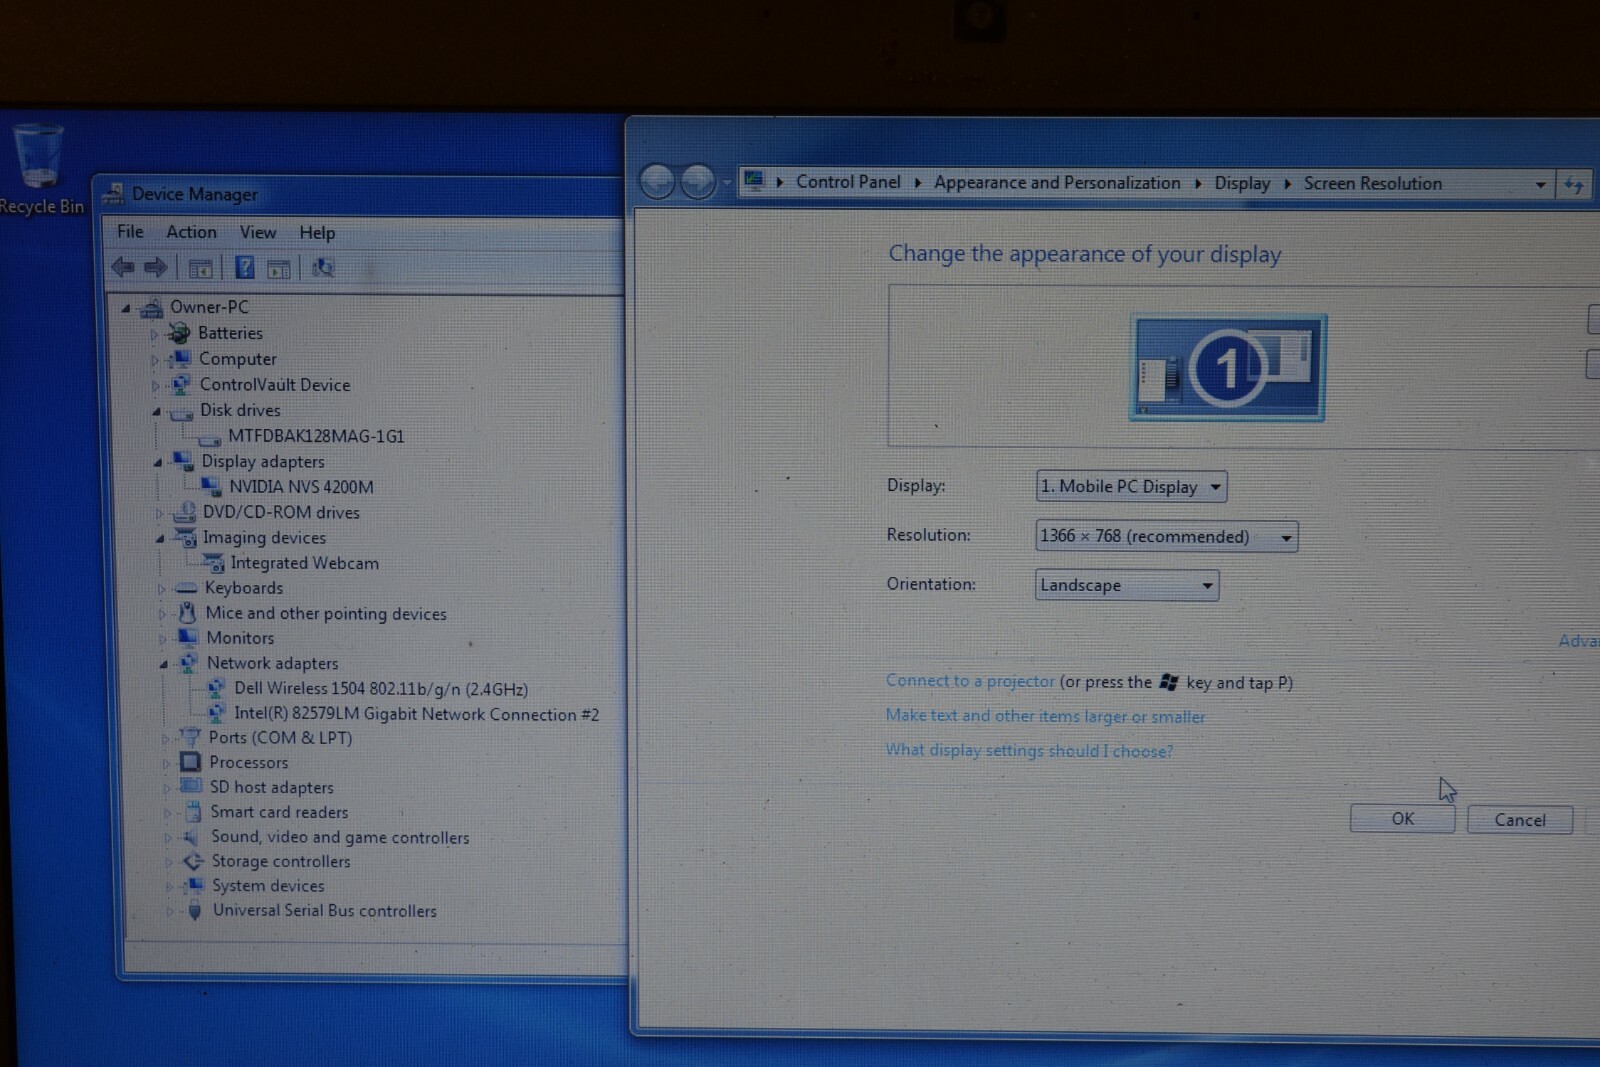1600x1067 pixels.
Task: Expand the Ports (COM & LPT) node
Action: pos(165,739)
